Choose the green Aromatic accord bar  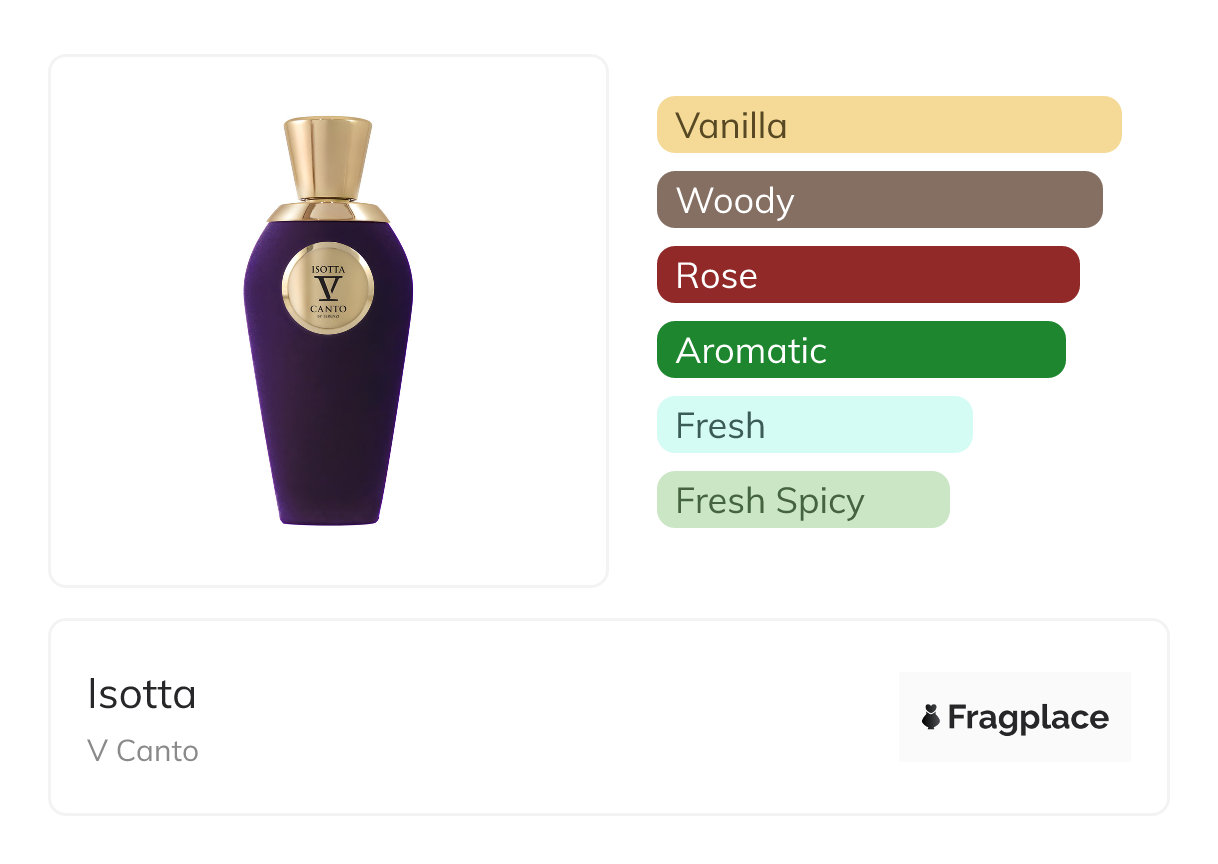[x=861, y=350]
